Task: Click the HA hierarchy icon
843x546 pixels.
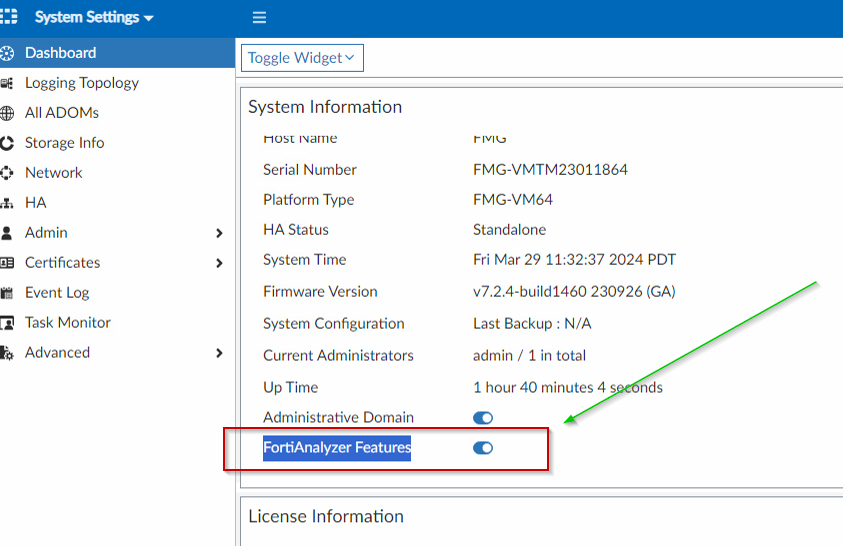Action: point(7,203)
